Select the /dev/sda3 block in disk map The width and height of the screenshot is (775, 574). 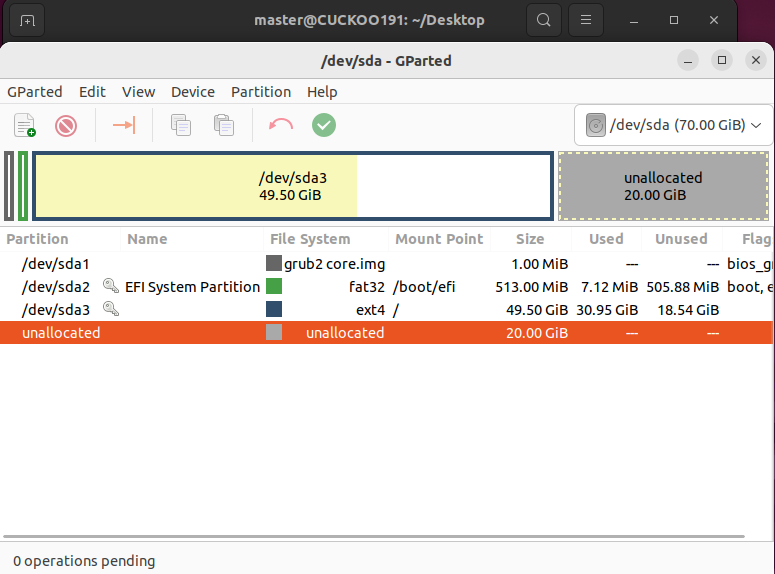(x=293, y=186)
